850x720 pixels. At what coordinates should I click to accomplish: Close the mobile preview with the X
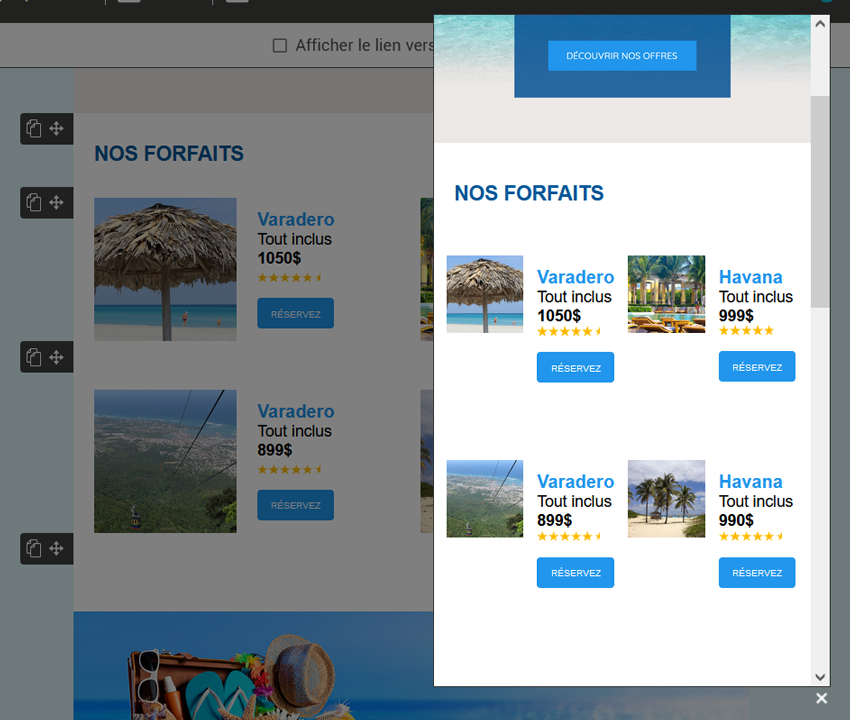tap(821, 698)
